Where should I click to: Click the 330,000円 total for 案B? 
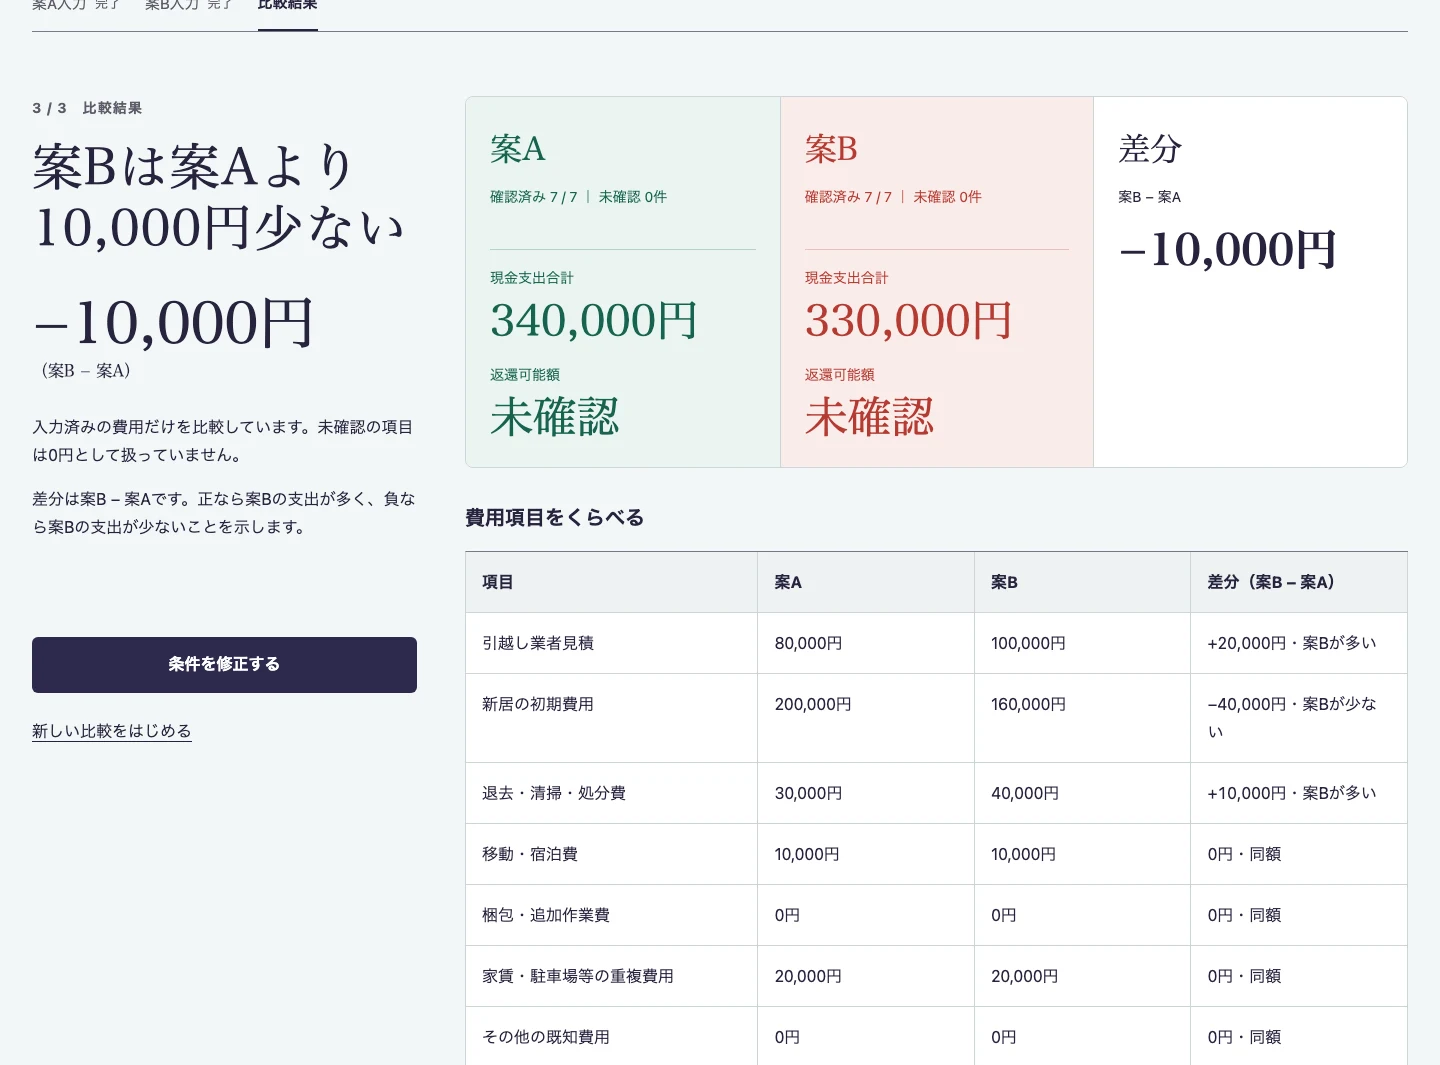909,321
